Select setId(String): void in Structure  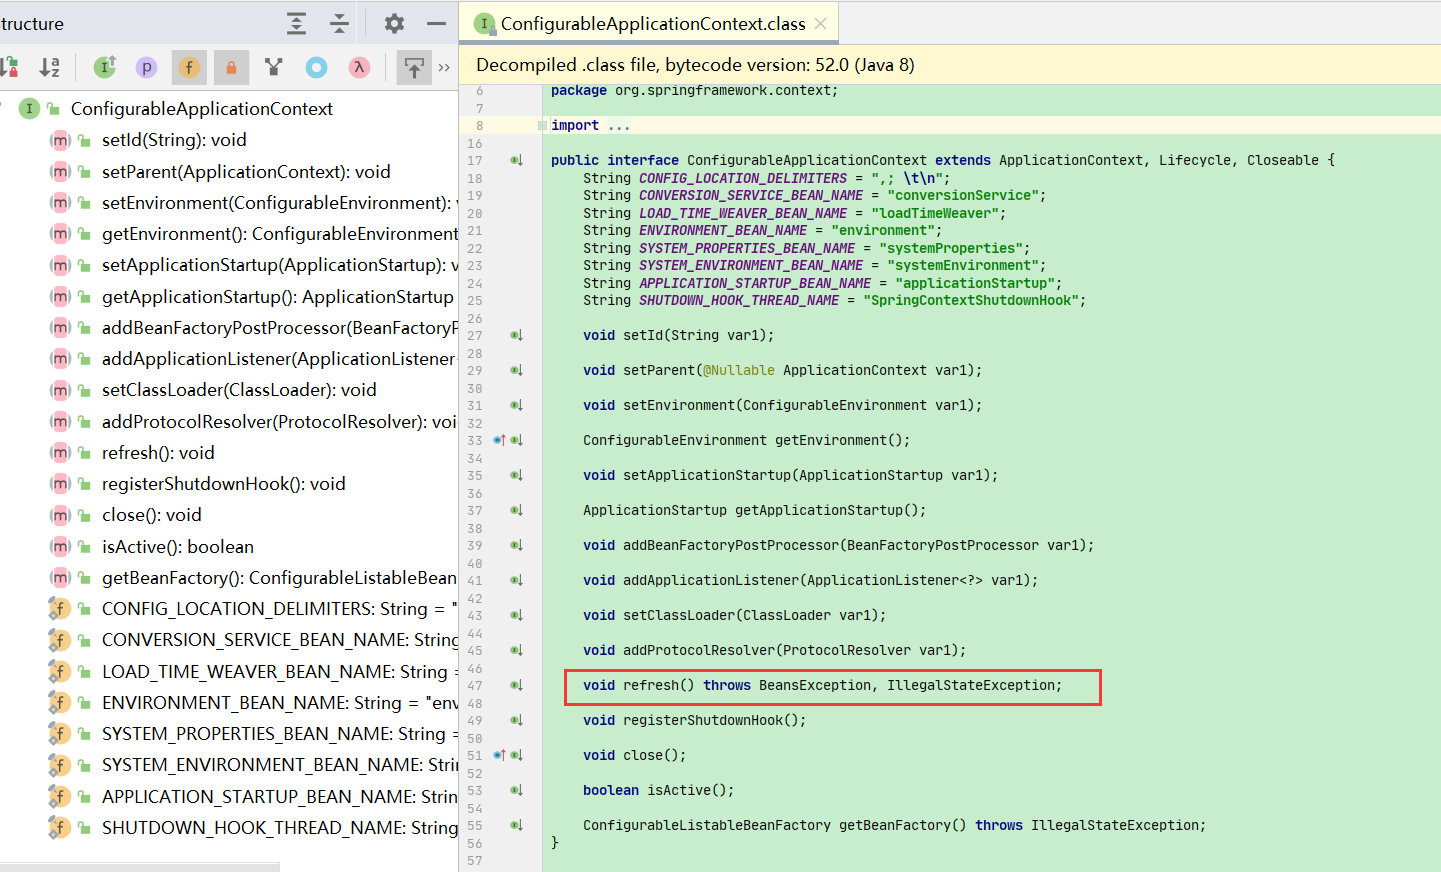(174, 140)
